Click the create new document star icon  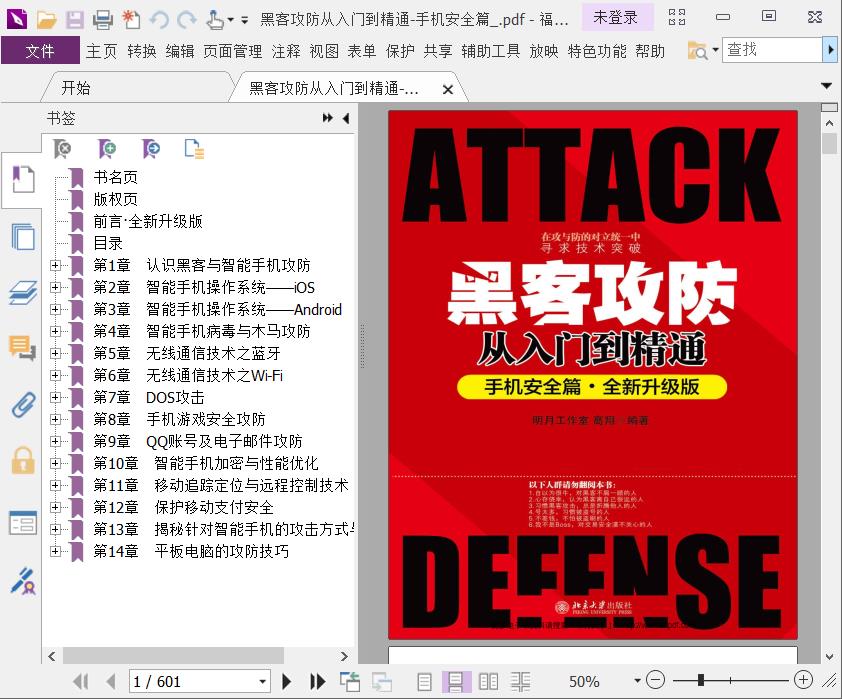131,20
